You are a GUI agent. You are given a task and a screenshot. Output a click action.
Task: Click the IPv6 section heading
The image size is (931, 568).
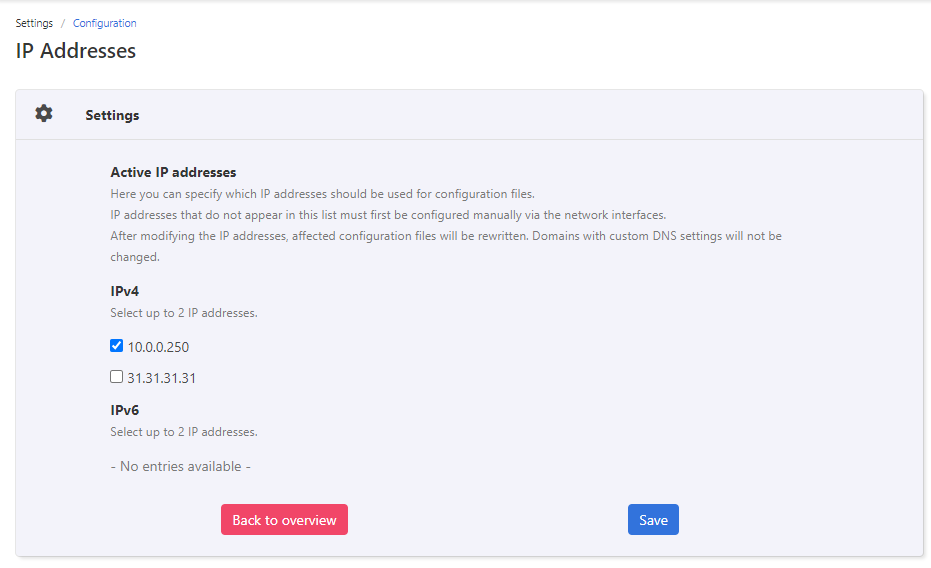[x=125, y=410]
